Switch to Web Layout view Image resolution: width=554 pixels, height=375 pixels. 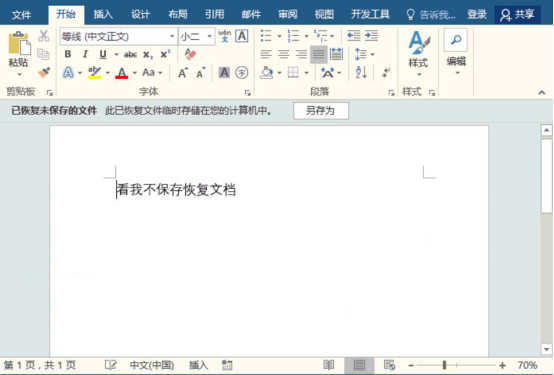(389, 365)
